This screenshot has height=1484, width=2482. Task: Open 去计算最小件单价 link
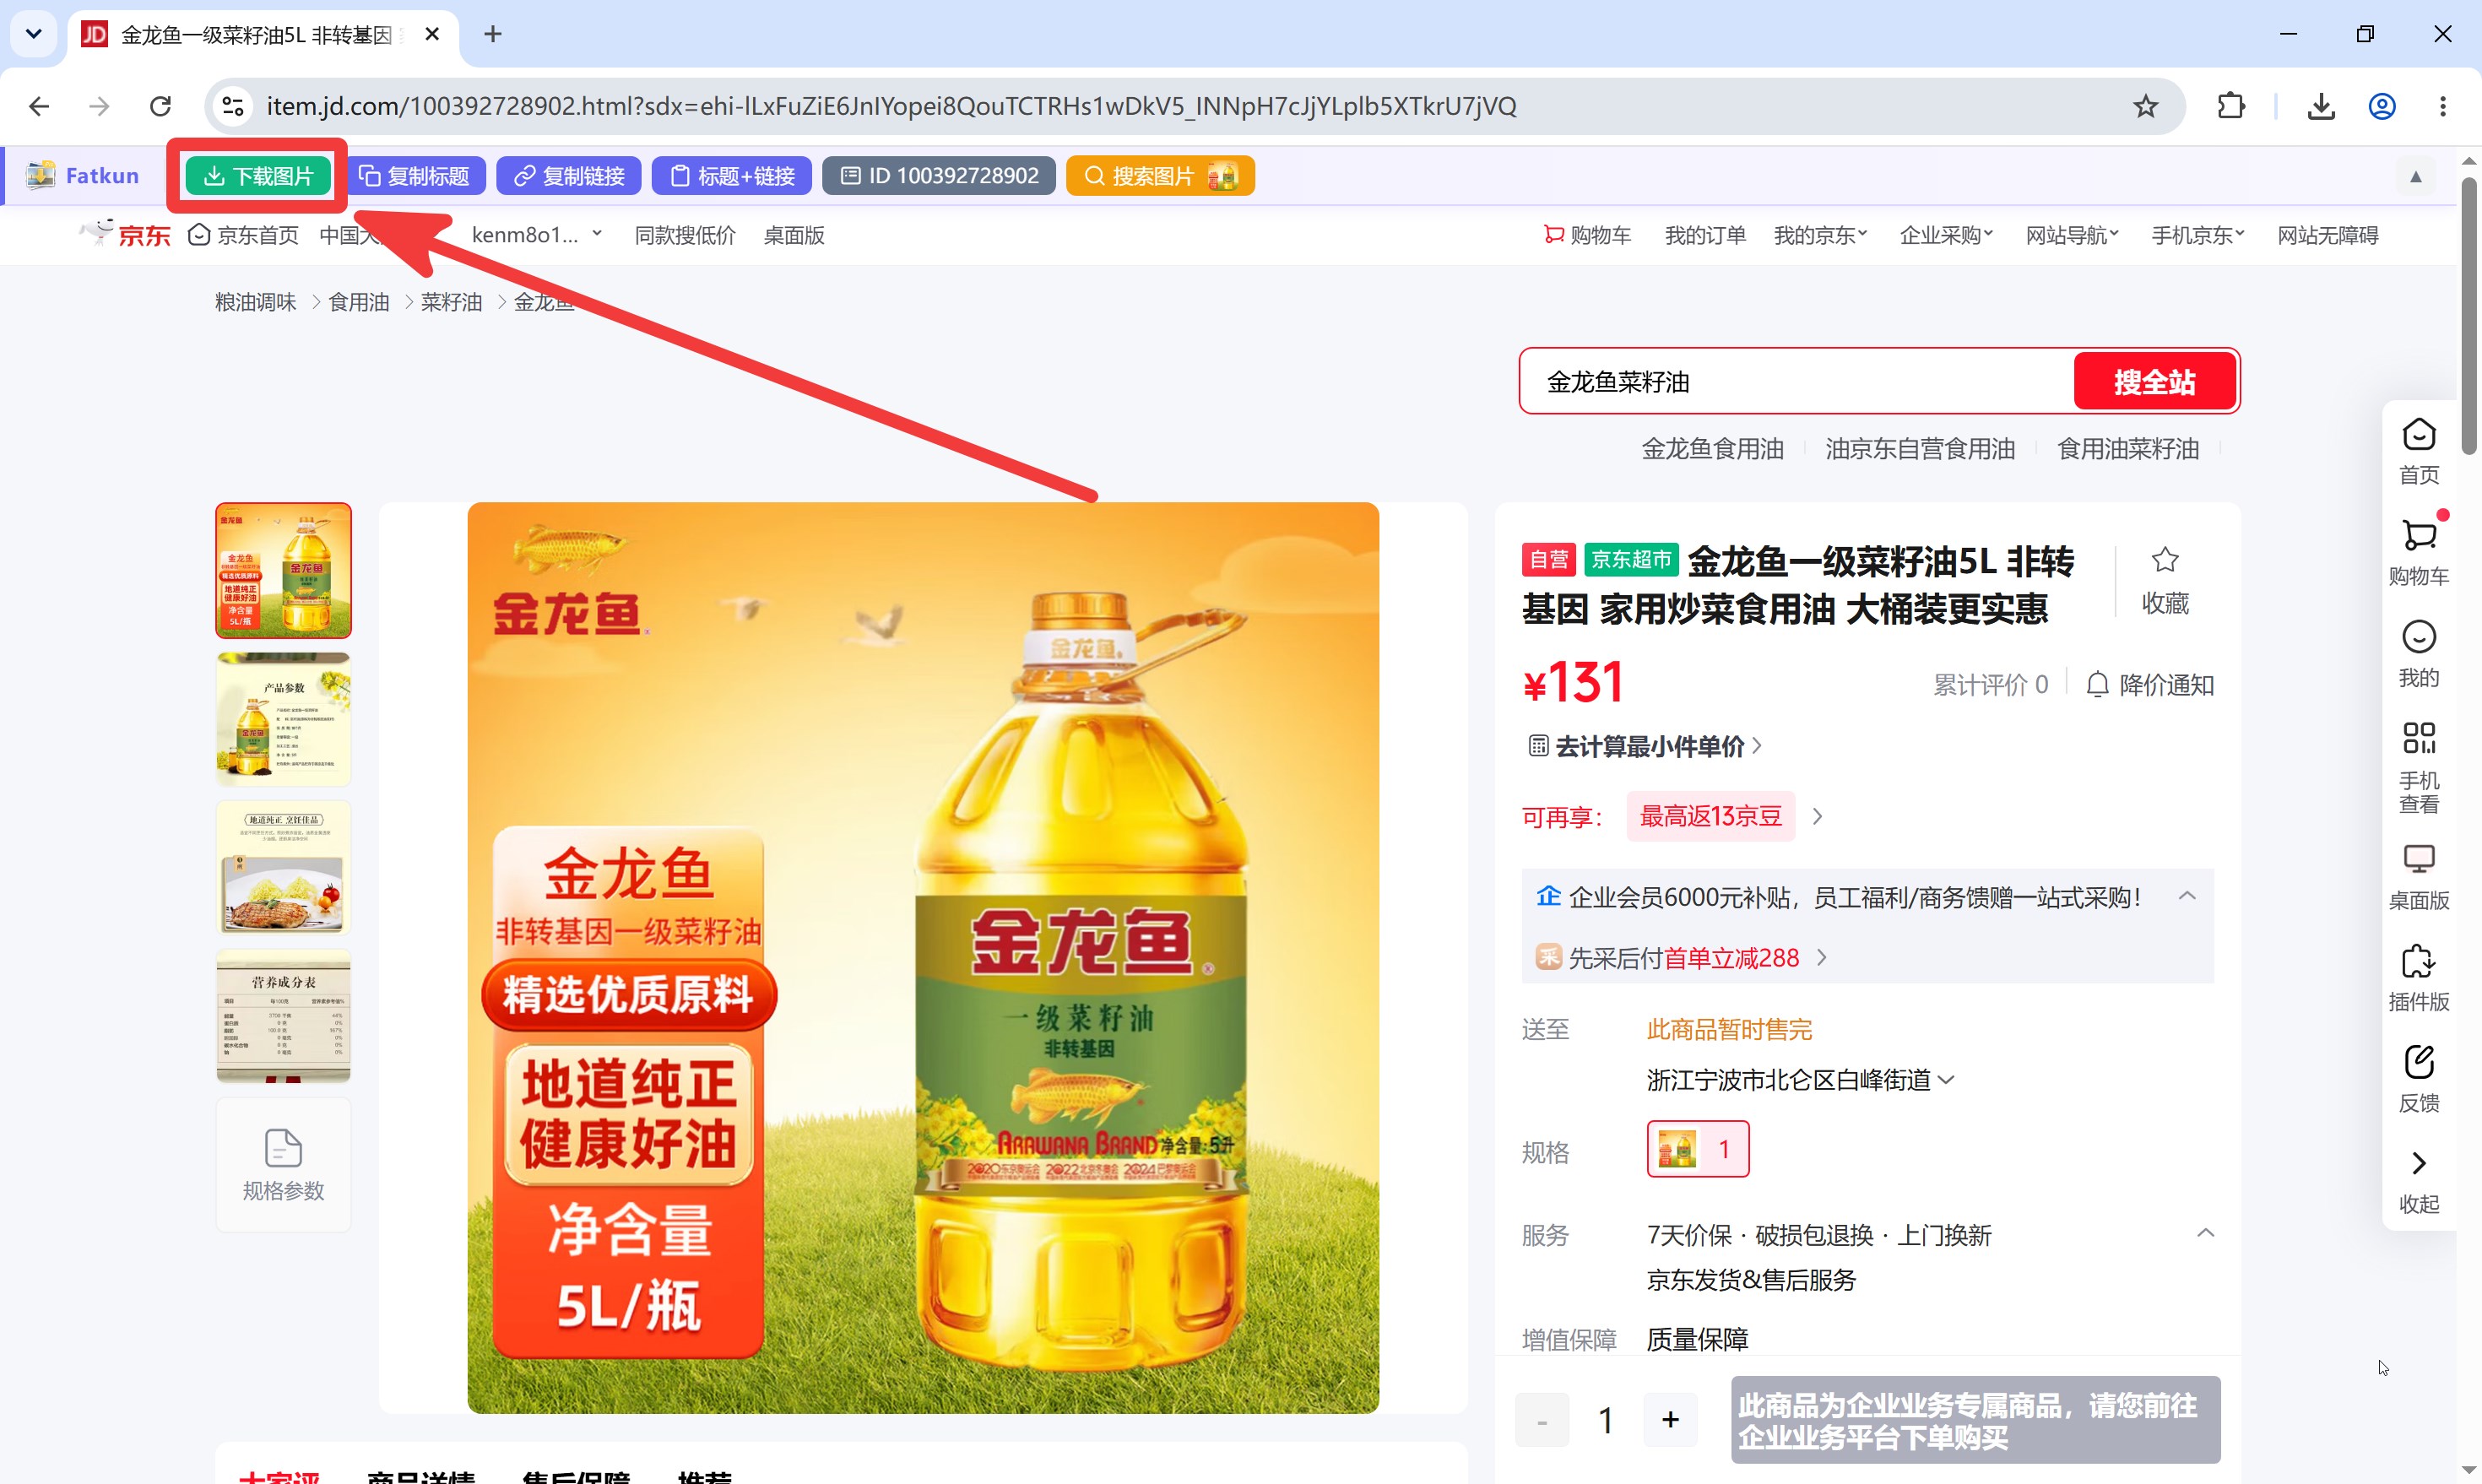[1645, 746]
